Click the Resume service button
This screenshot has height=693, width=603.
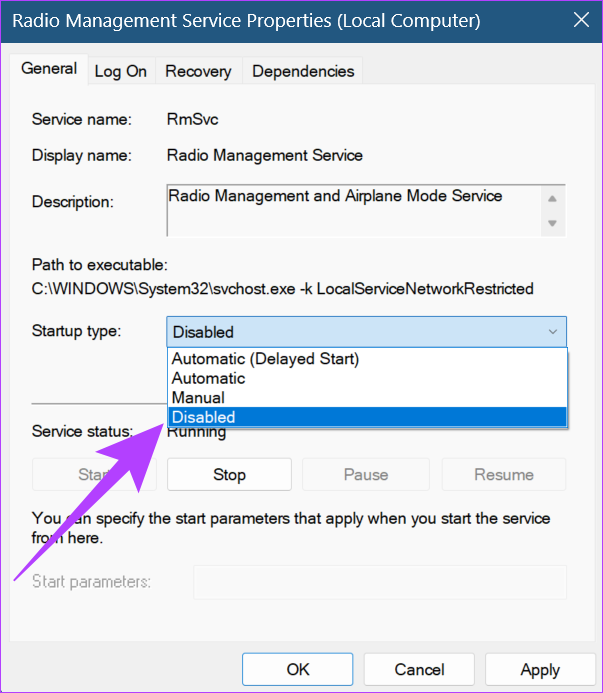504,475
